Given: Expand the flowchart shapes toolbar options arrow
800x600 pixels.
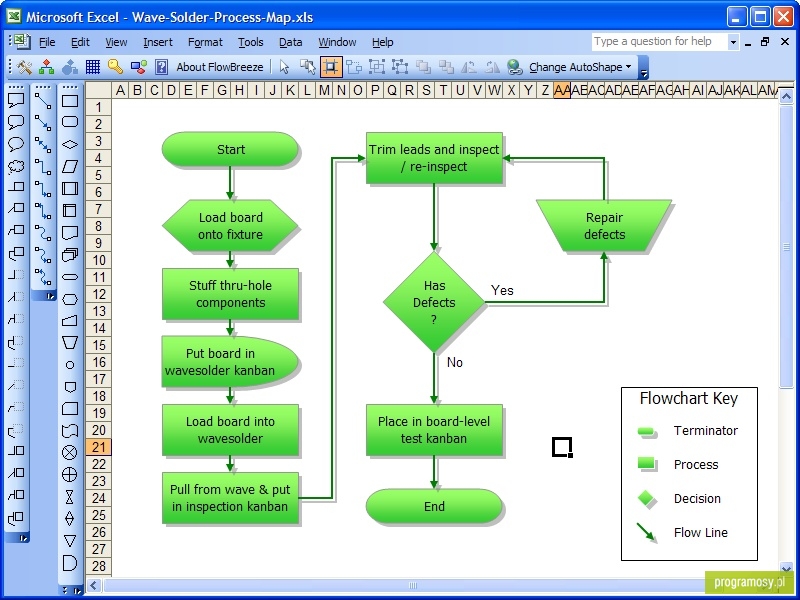Looking at the screenshot, I should (77, 591).
